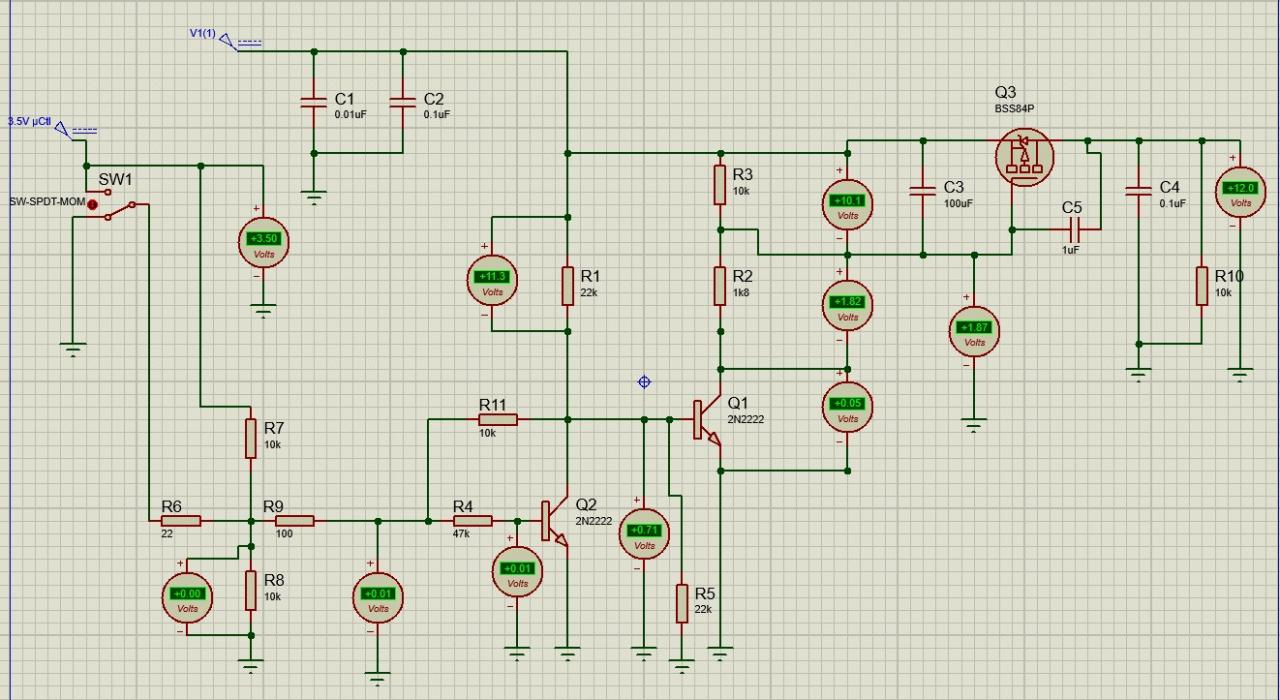Click the ground symbol below C4
1280x700 pixels.
tap(1137, 376)
